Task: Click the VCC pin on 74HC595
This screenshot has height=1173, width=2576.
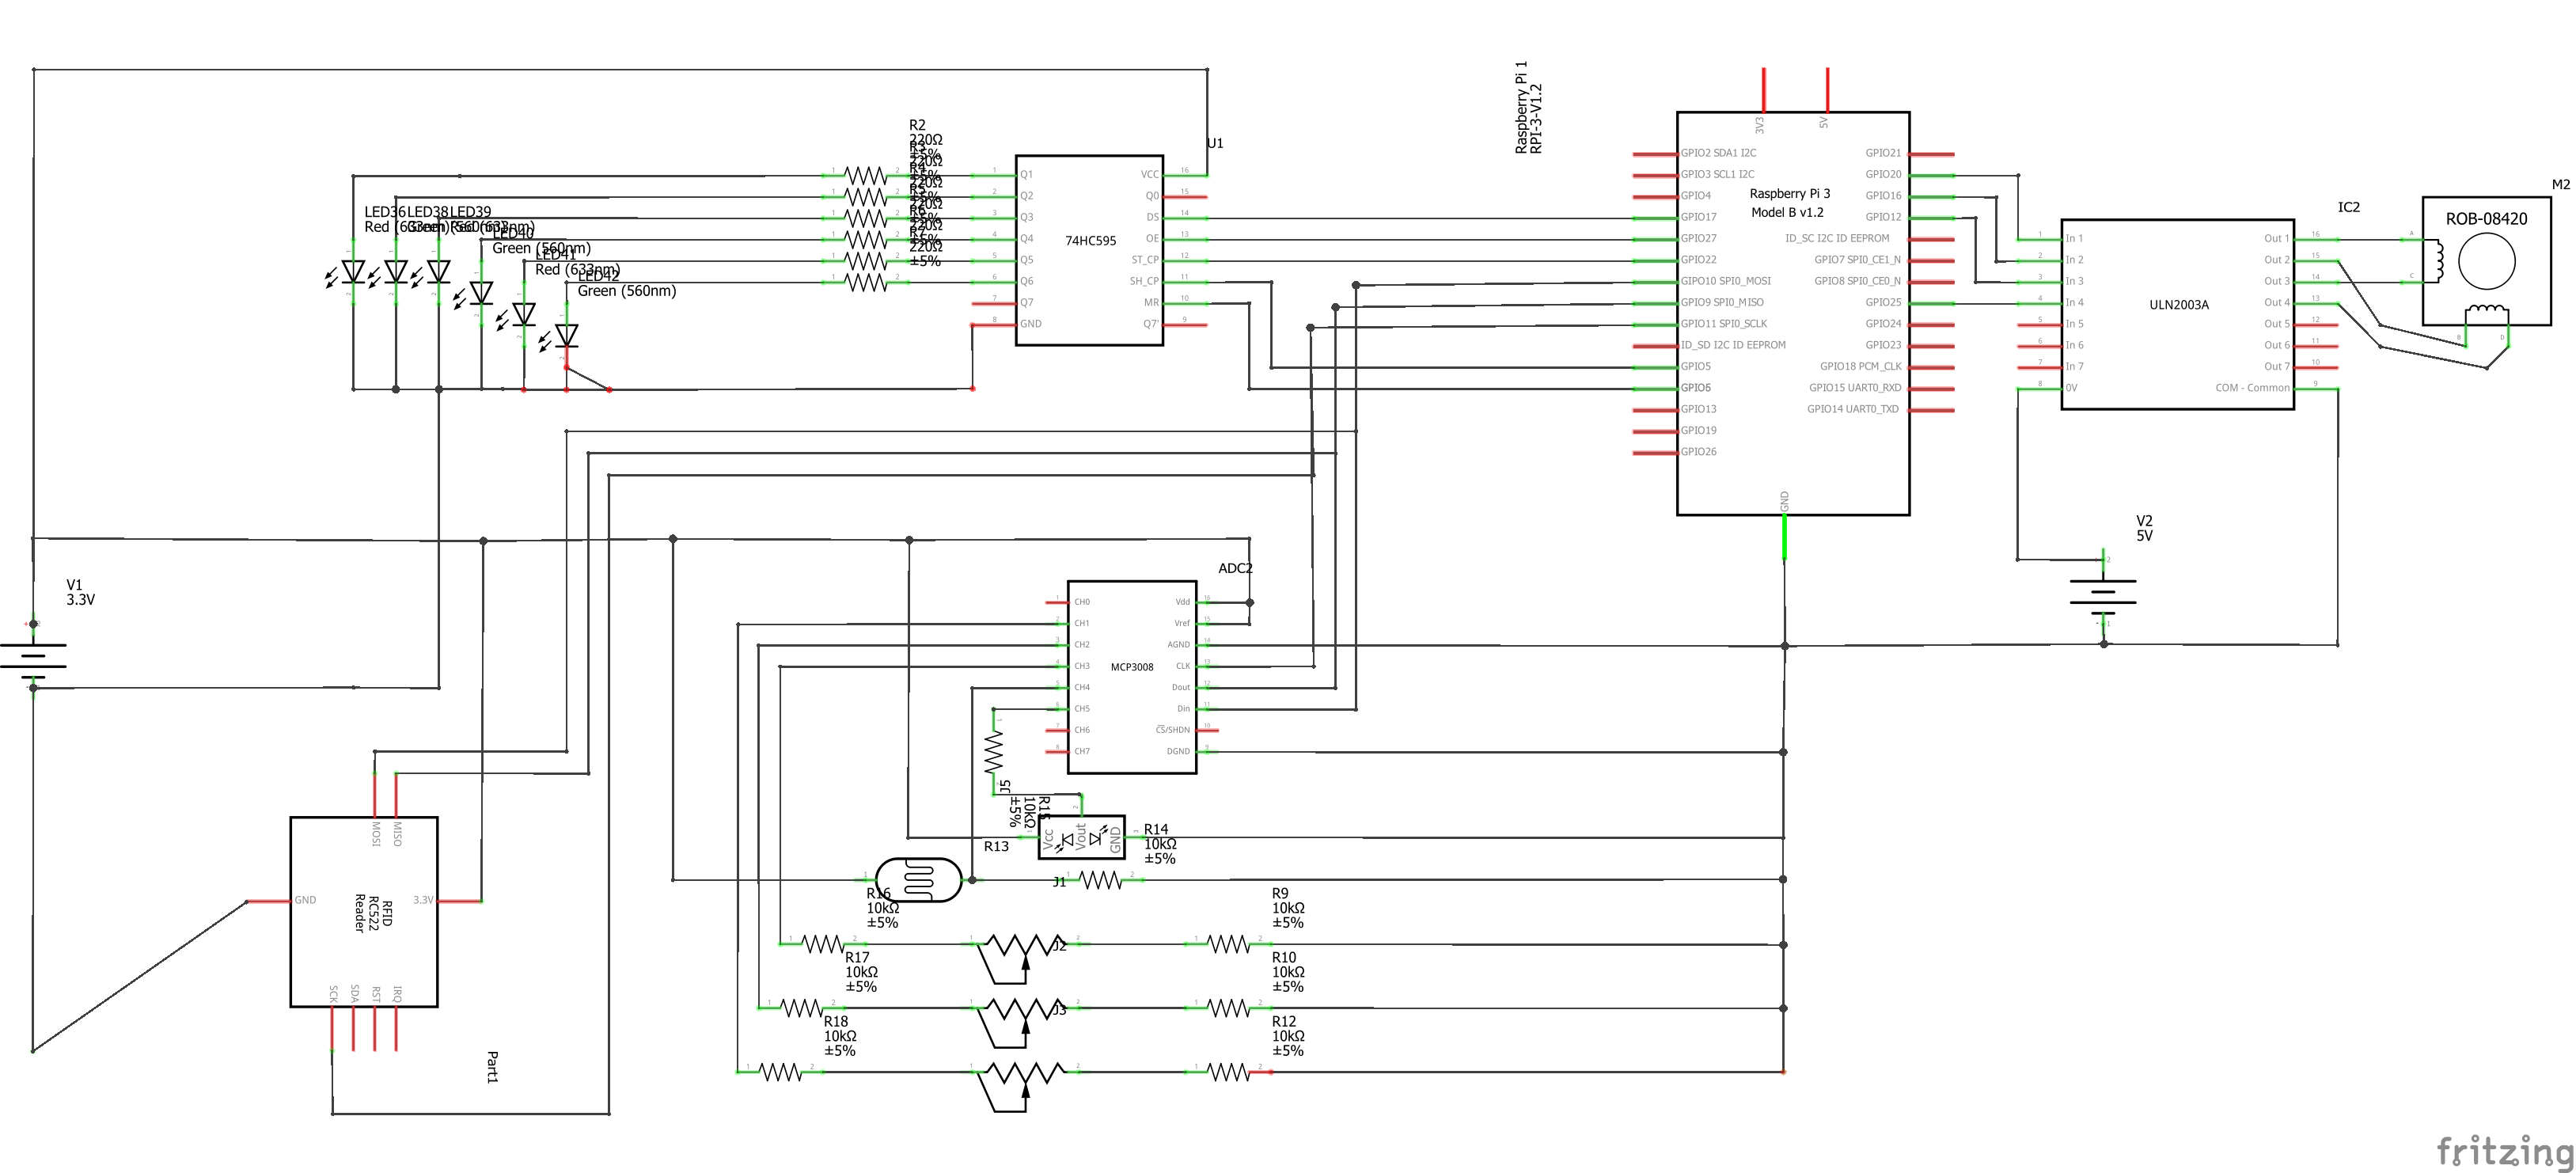Action: [1150, 175]
